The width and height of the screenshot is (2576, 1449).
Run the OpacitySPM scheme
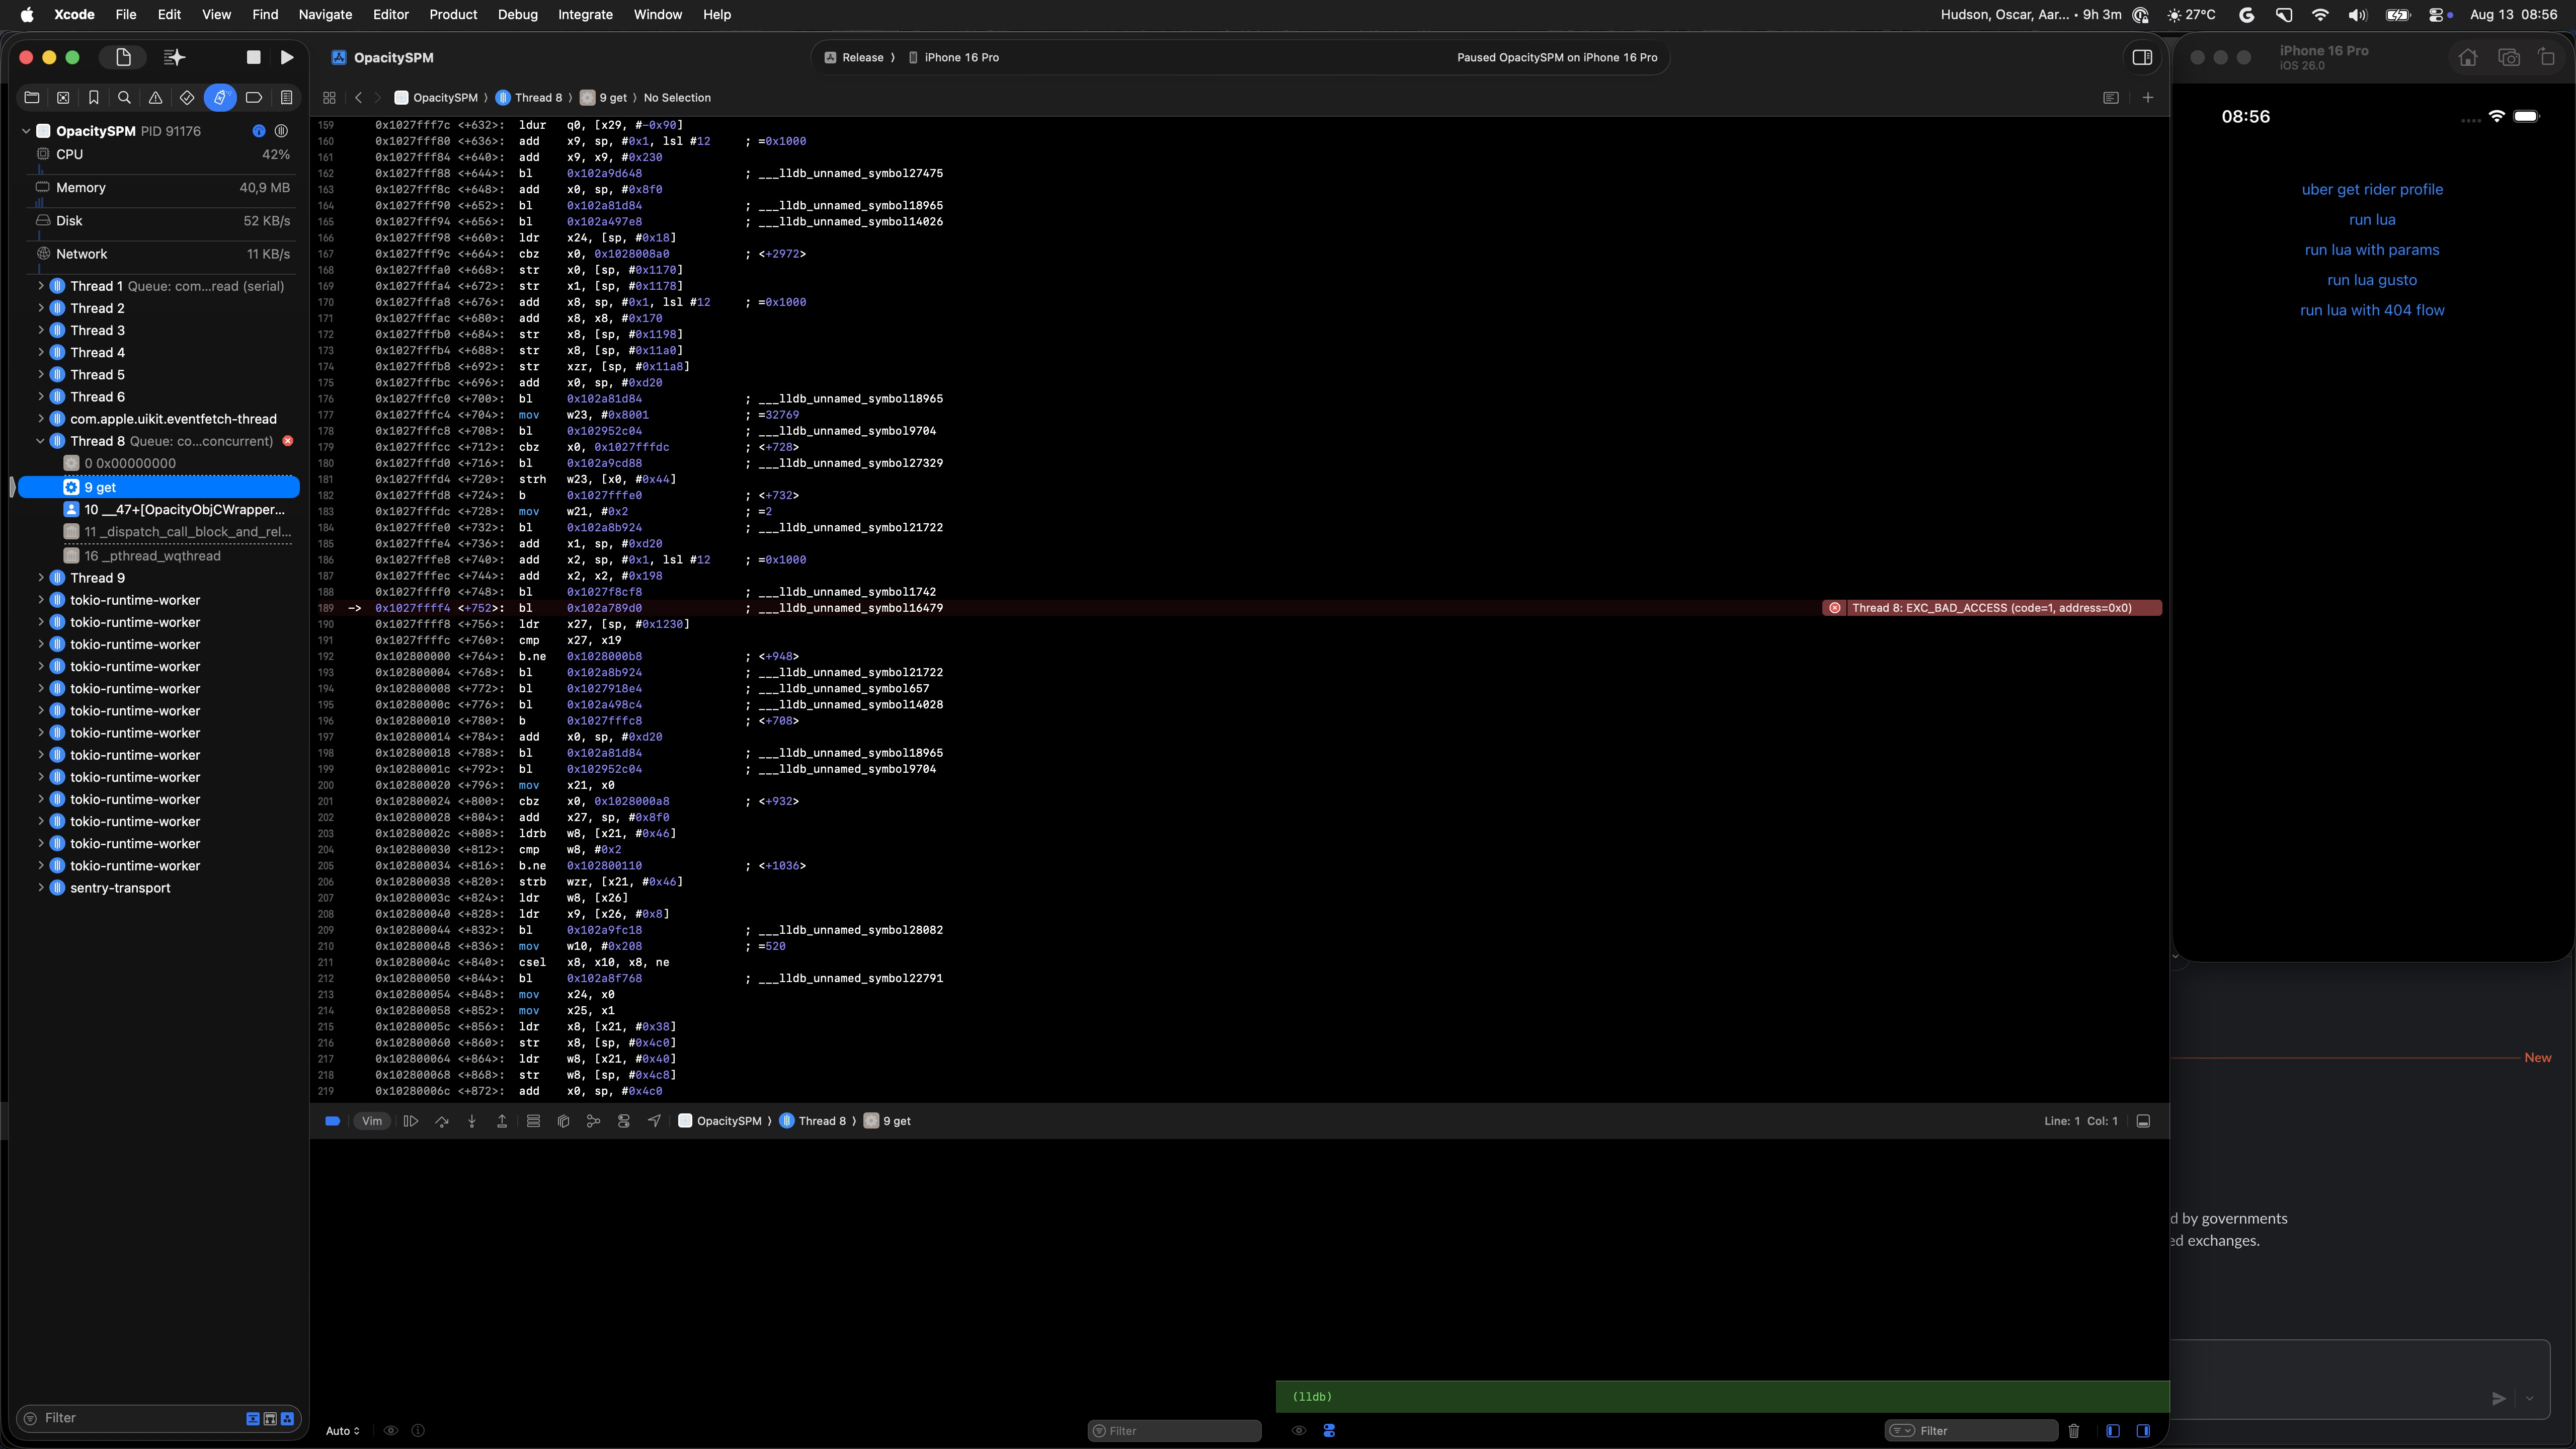click(x=287, y=57)
